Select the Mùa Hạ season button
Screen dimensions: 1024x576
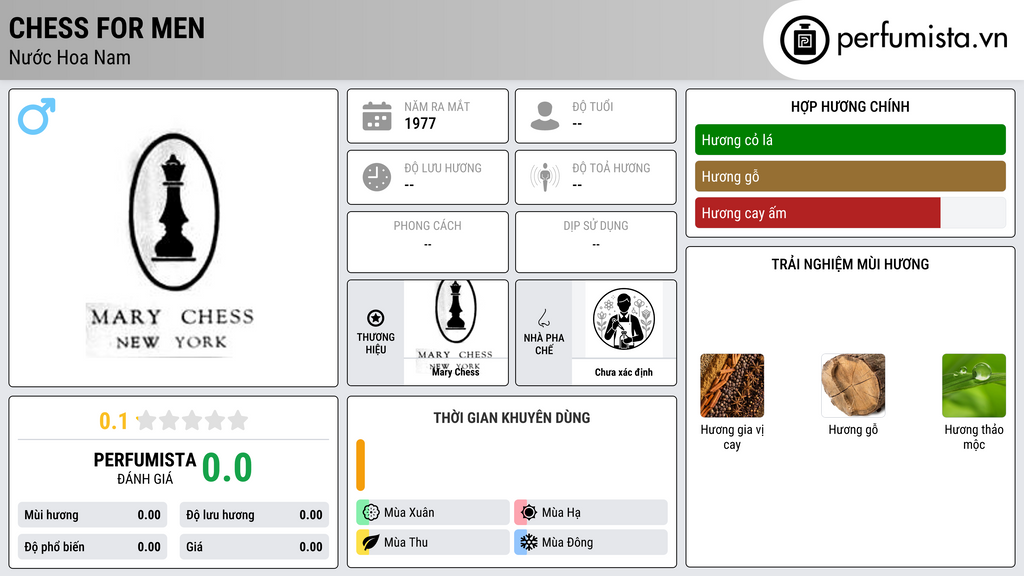click(x=591, y=512)
